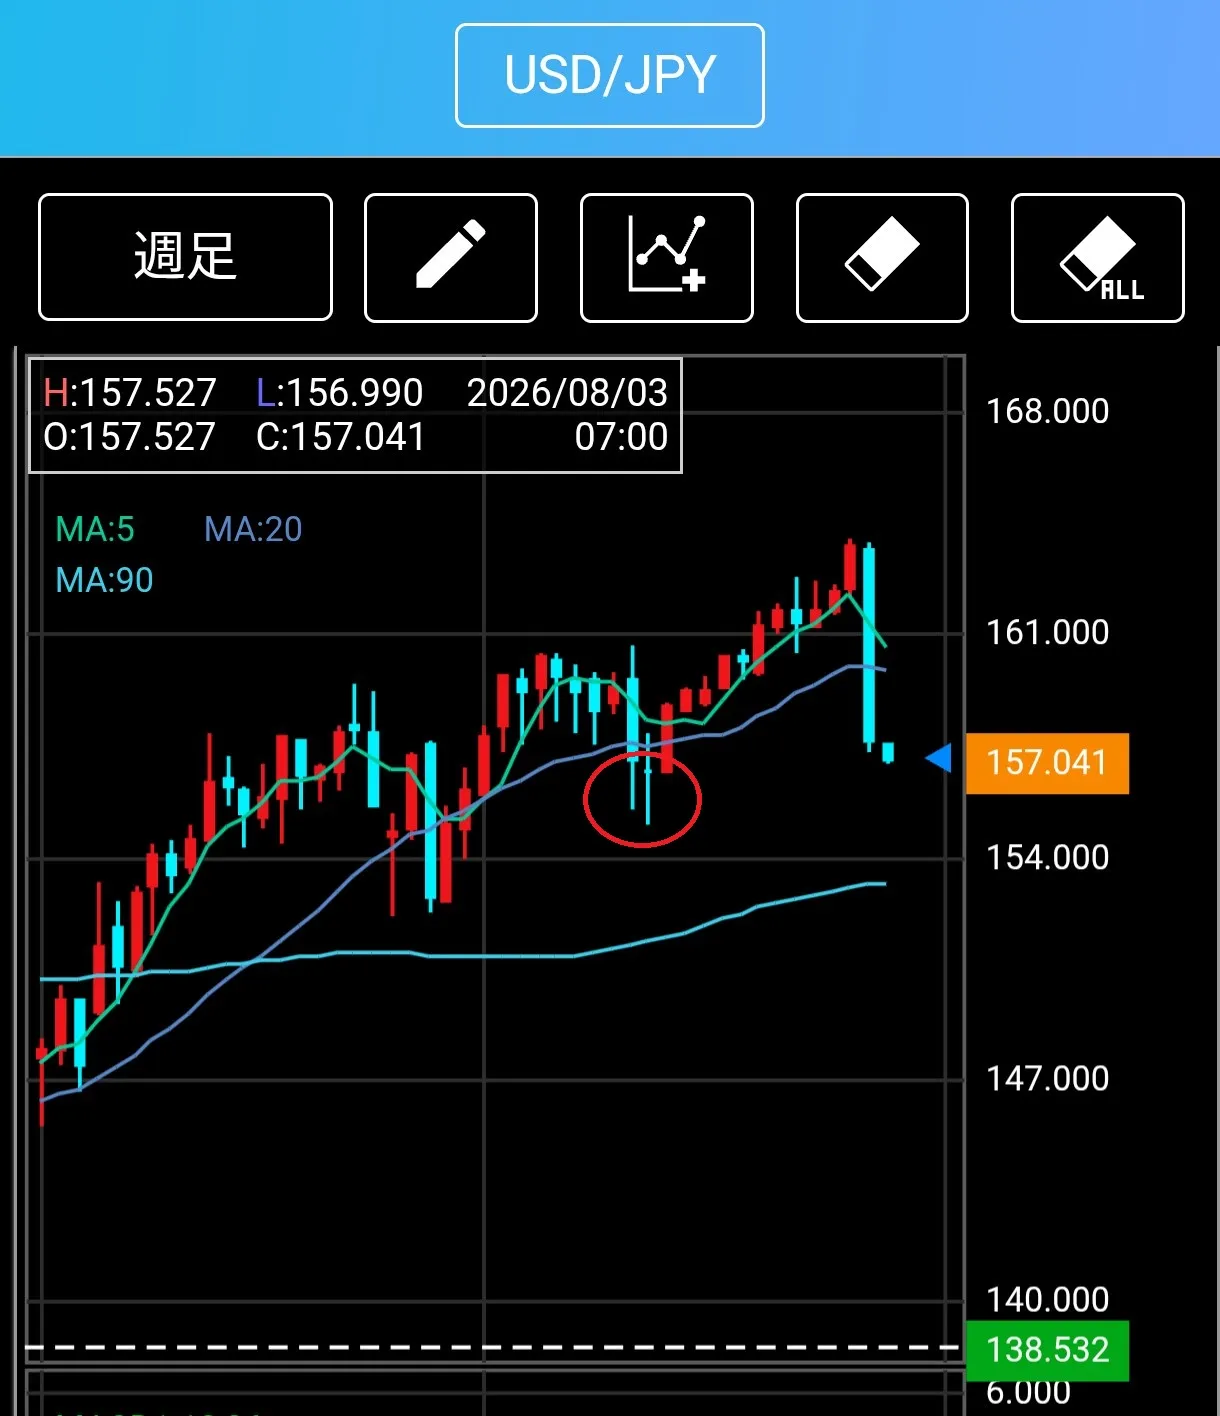Select the eraser tool

click(882, 257)
